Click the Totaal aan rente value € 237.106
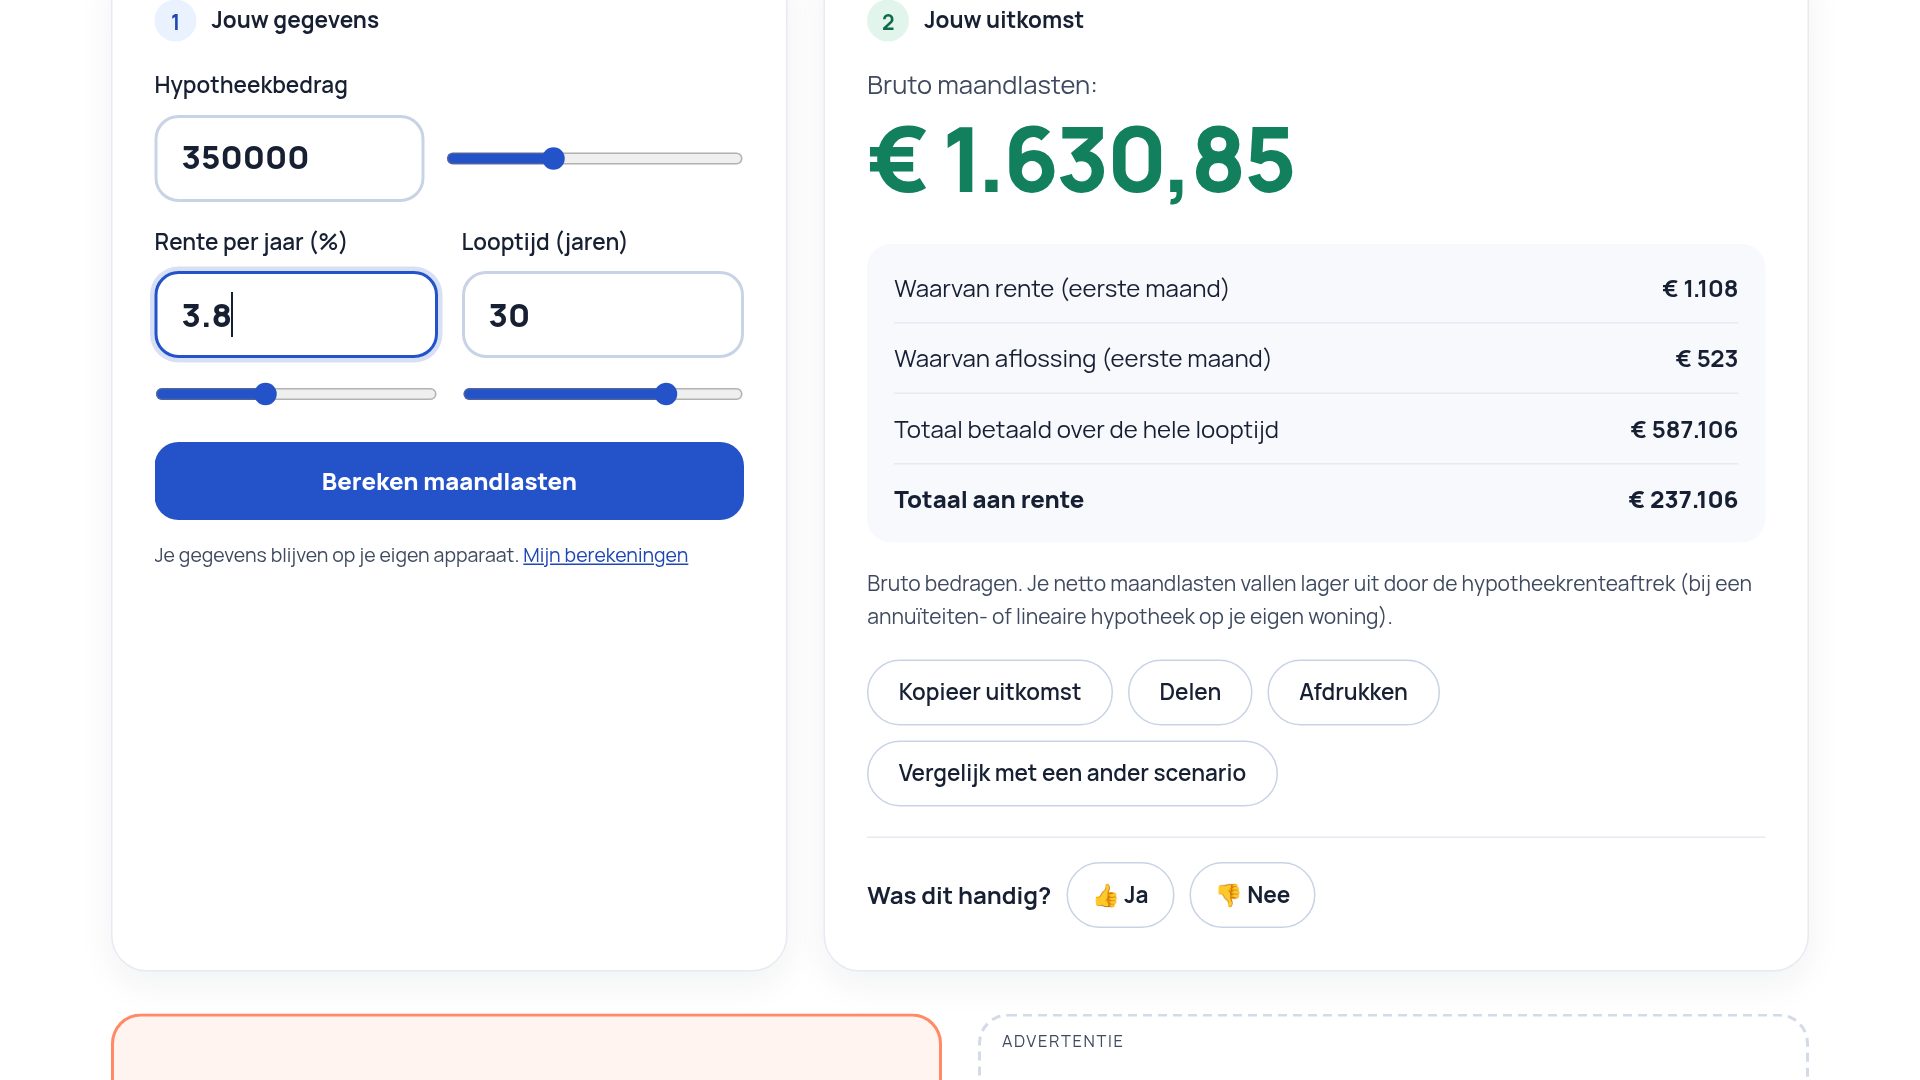Viewport: 1920px width, 1080px height. [x=1683, y=500]
